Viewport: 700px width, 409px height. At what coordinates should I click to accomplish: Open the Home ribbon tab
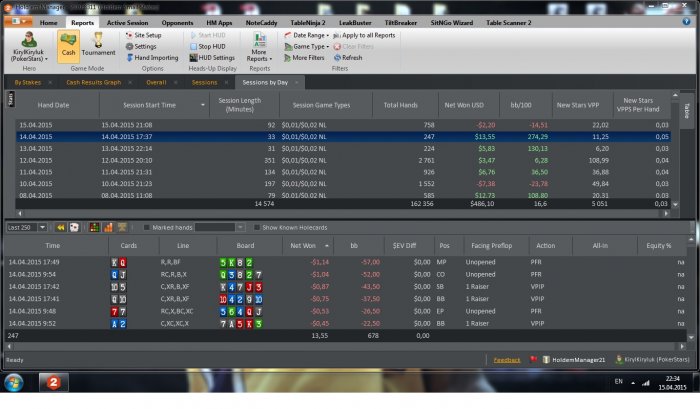click(48, 22)
